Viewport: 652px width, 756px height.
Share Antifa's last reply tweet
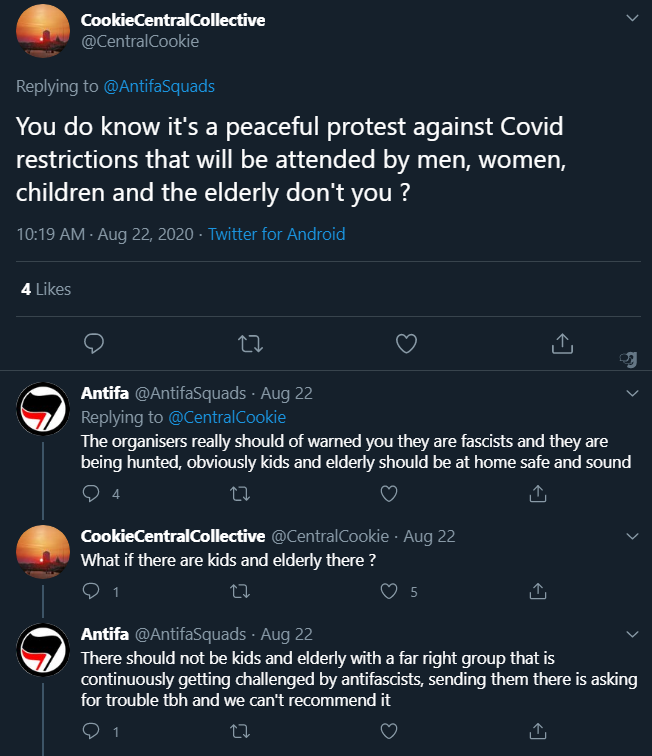(x=537, y=731)
